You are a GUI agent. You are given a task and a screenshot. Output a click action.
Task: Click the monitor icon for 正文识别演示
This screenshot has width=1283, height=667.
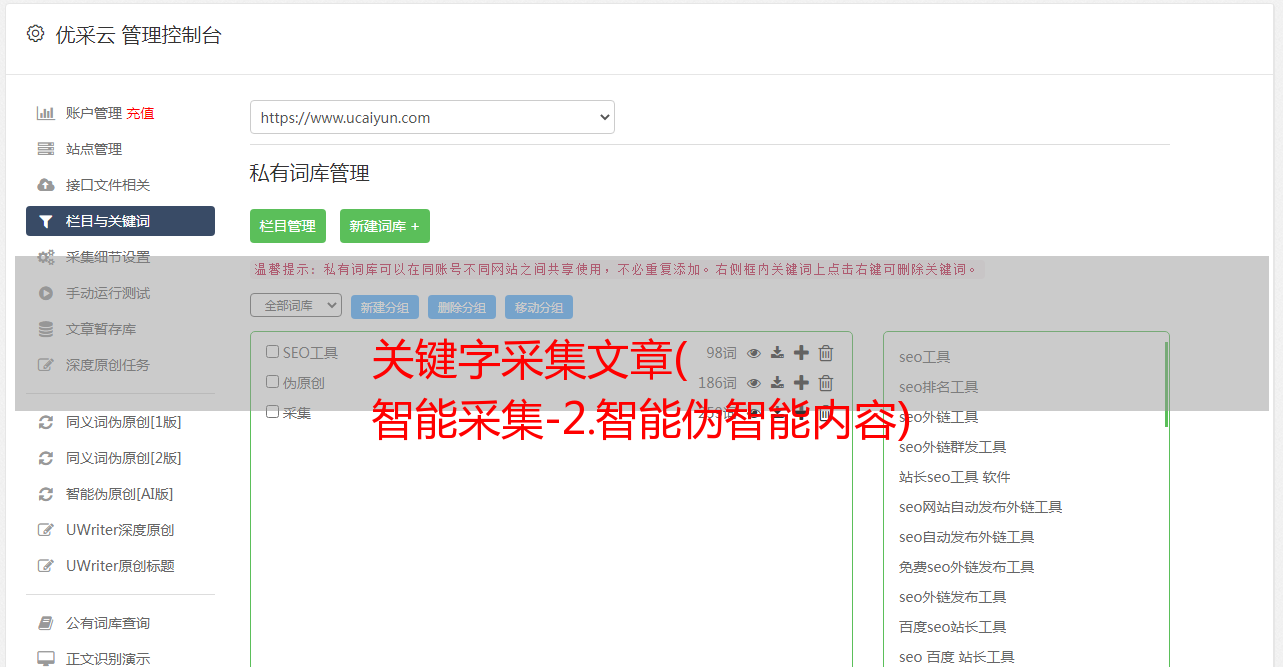(x=46, y=659)
